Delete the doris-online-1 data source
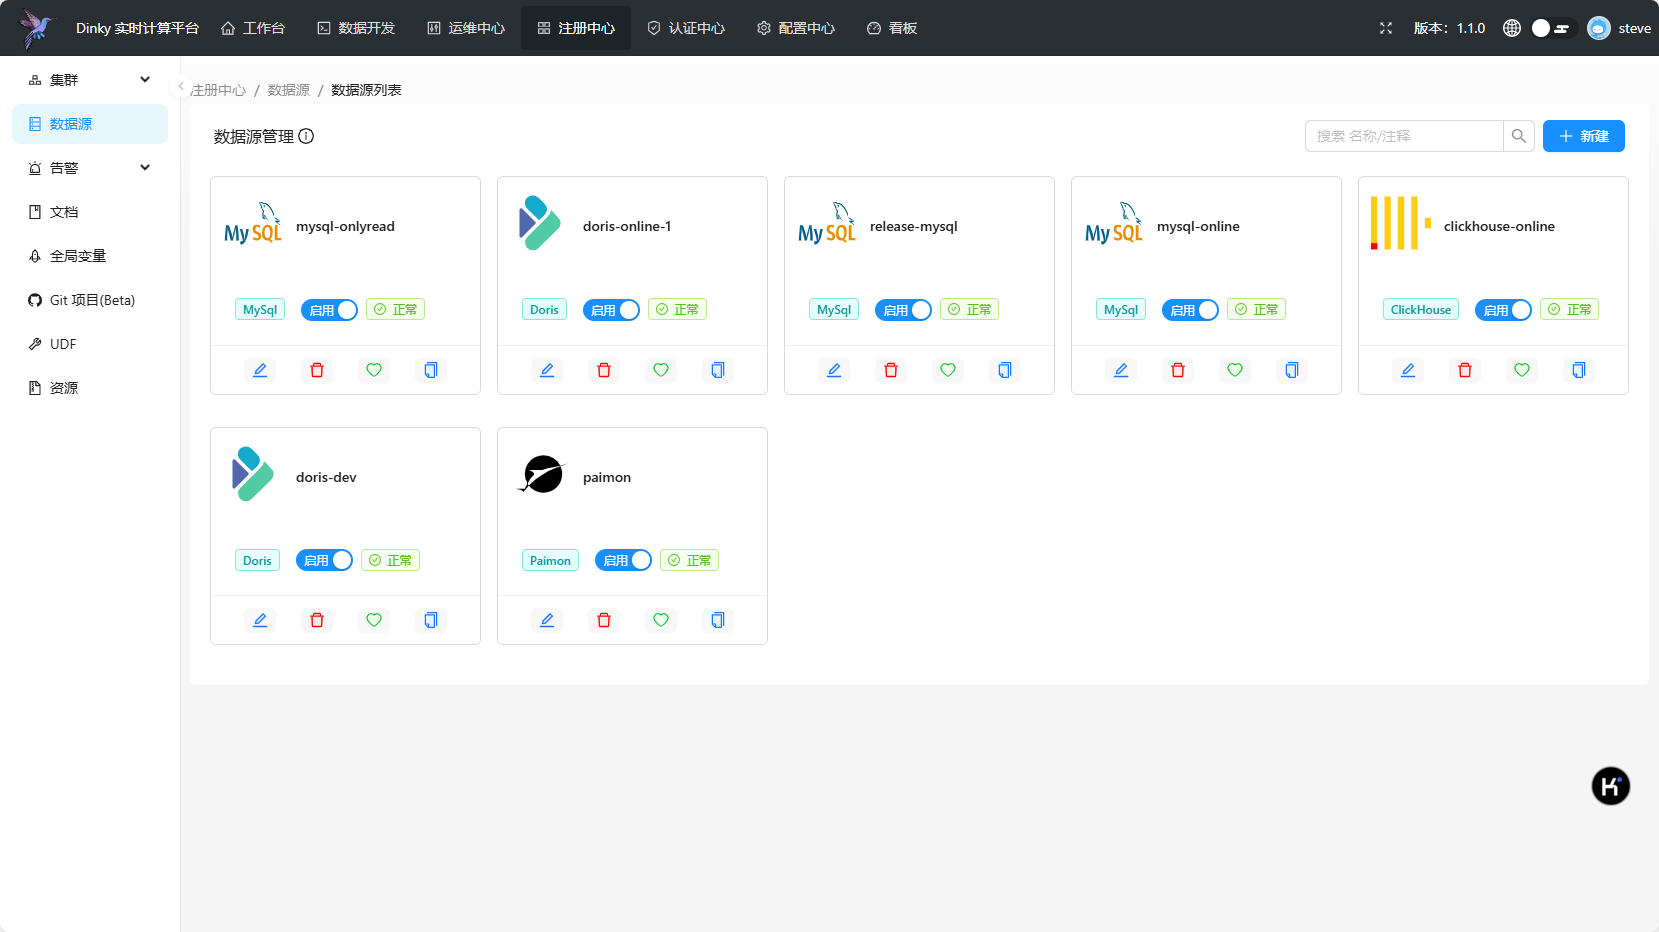The height and width of the screenshot is (932, 1659). (604, 370)
